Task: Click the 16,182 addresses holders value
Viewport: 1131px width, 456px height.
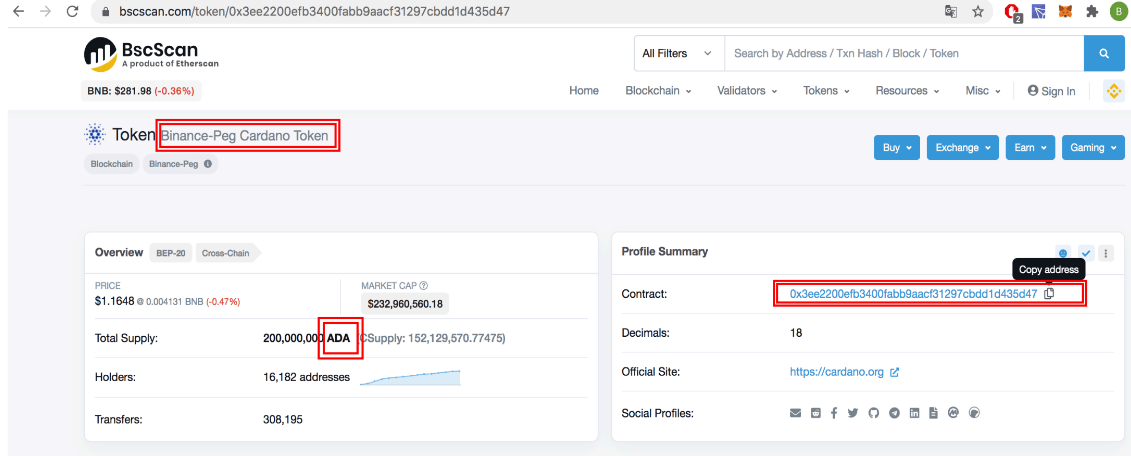Action: pos(307,377)
